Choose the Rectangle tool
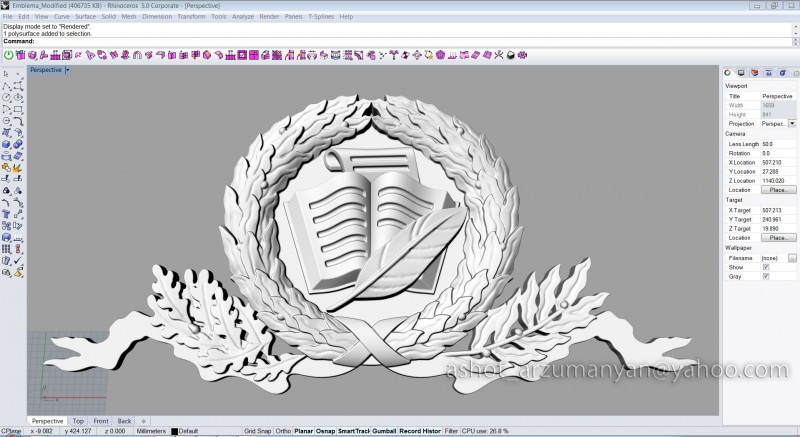Viewport: 800px width, 437px height. point(18,109)
